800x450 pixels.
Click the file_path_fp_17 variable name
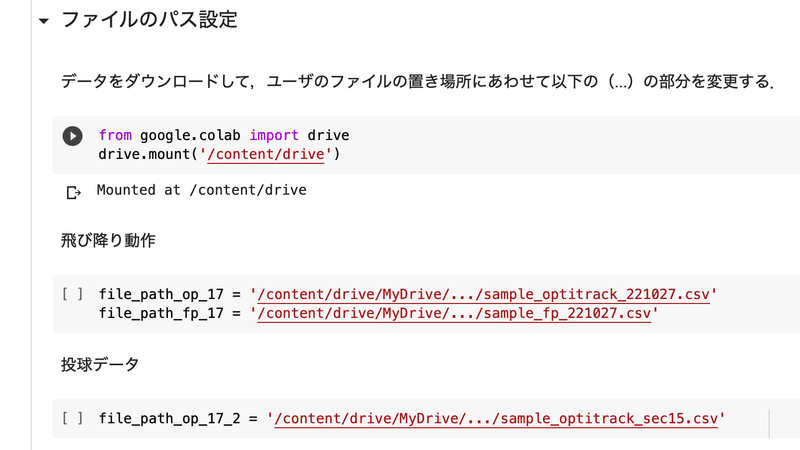point(161,313)
